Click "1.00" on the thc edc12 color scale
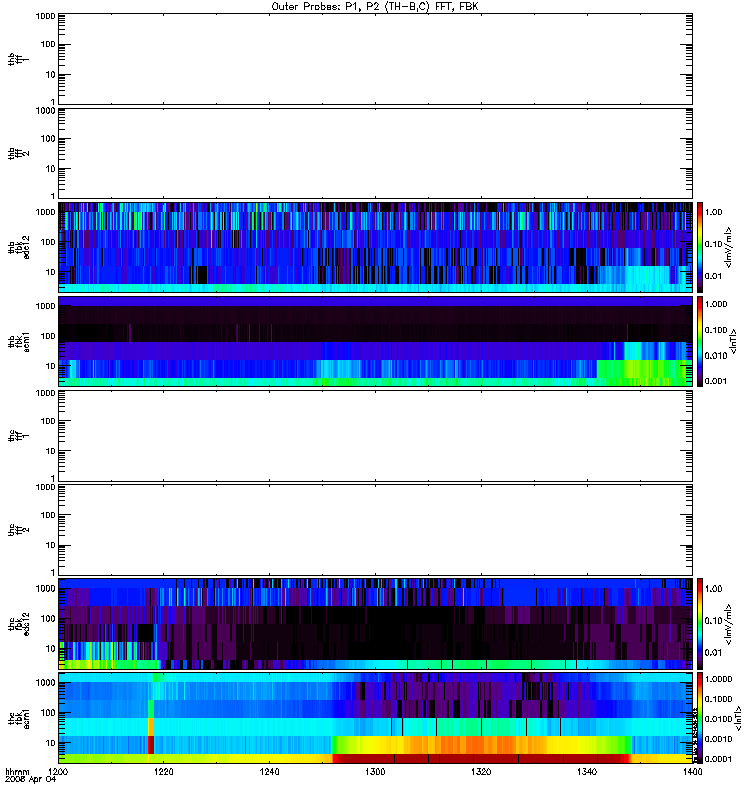The height and width of the screenshot is (800, 750). click(x=714, y=589)
